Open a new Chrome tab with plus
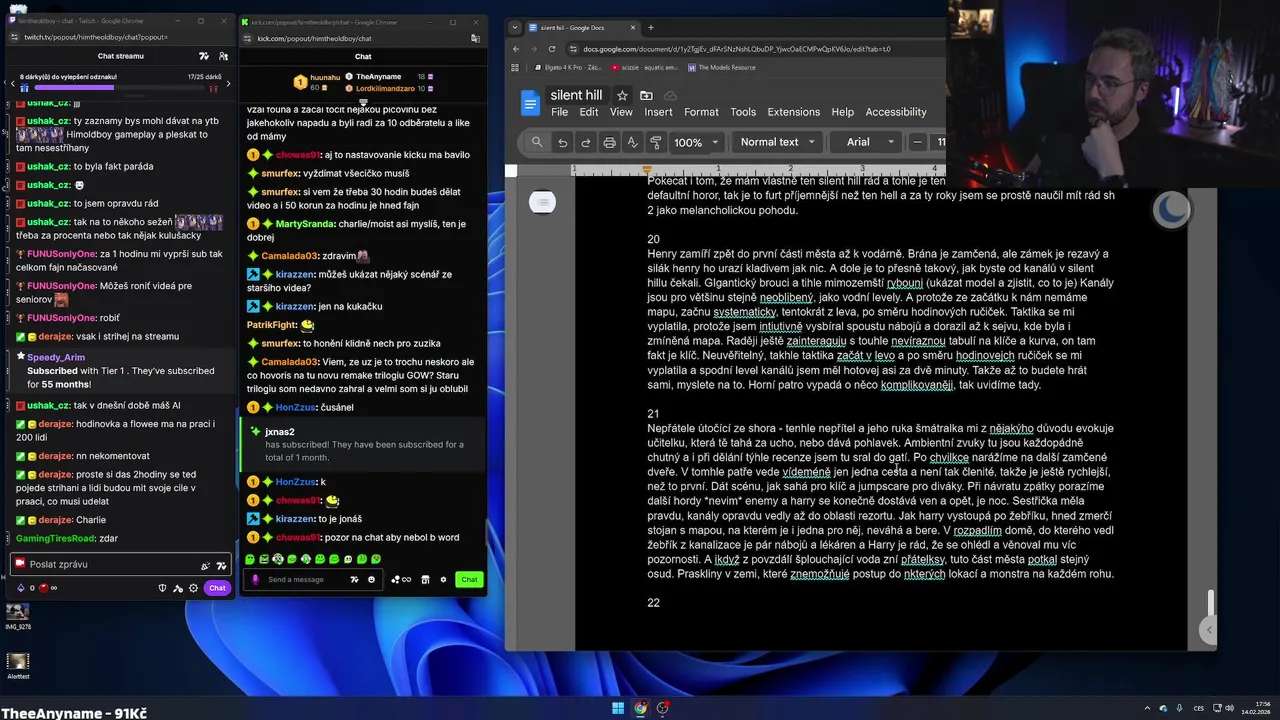1280x720 pixels. coord(650,27)
